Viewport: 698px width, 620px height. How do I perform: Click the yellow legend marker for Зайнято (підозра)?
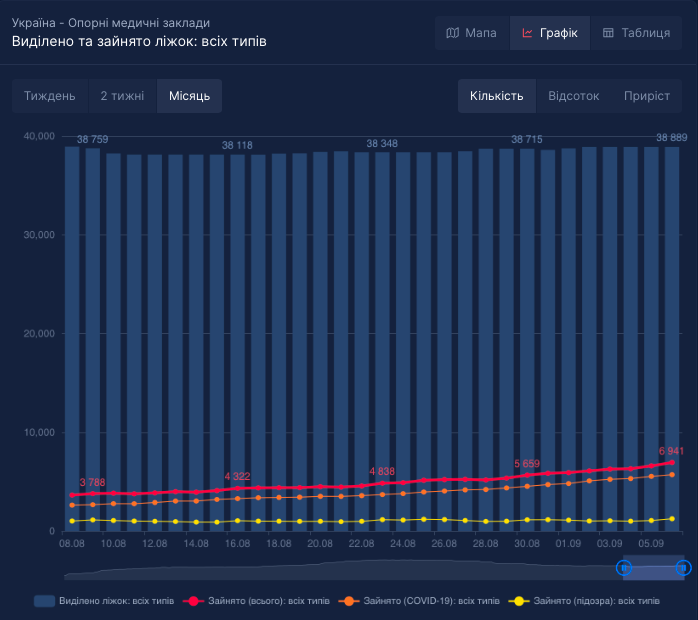coord(518,601)
